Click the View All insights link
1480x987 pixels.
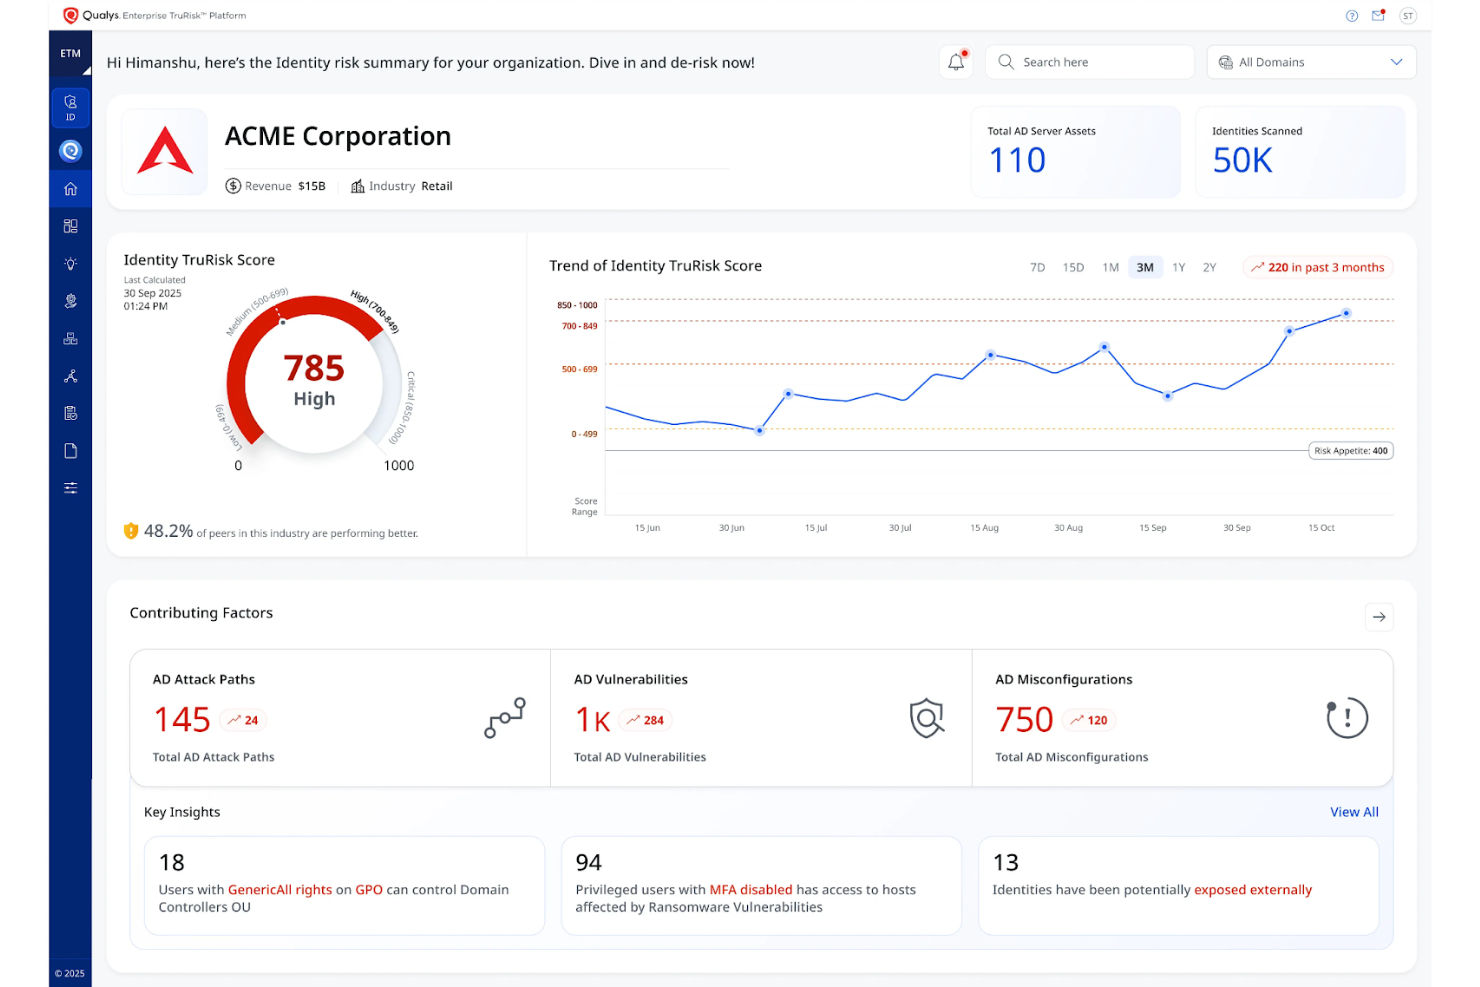coord(1354,811)
